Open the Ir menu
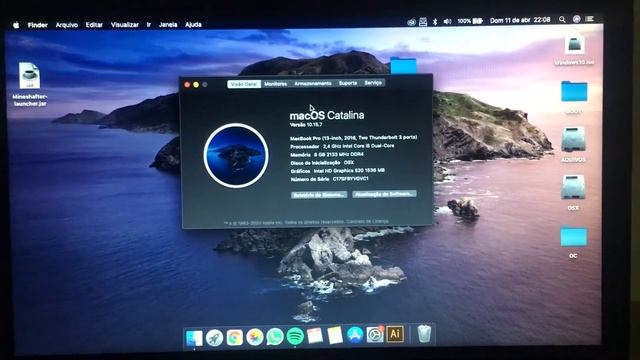640x360 pixels. coord(149,24)
